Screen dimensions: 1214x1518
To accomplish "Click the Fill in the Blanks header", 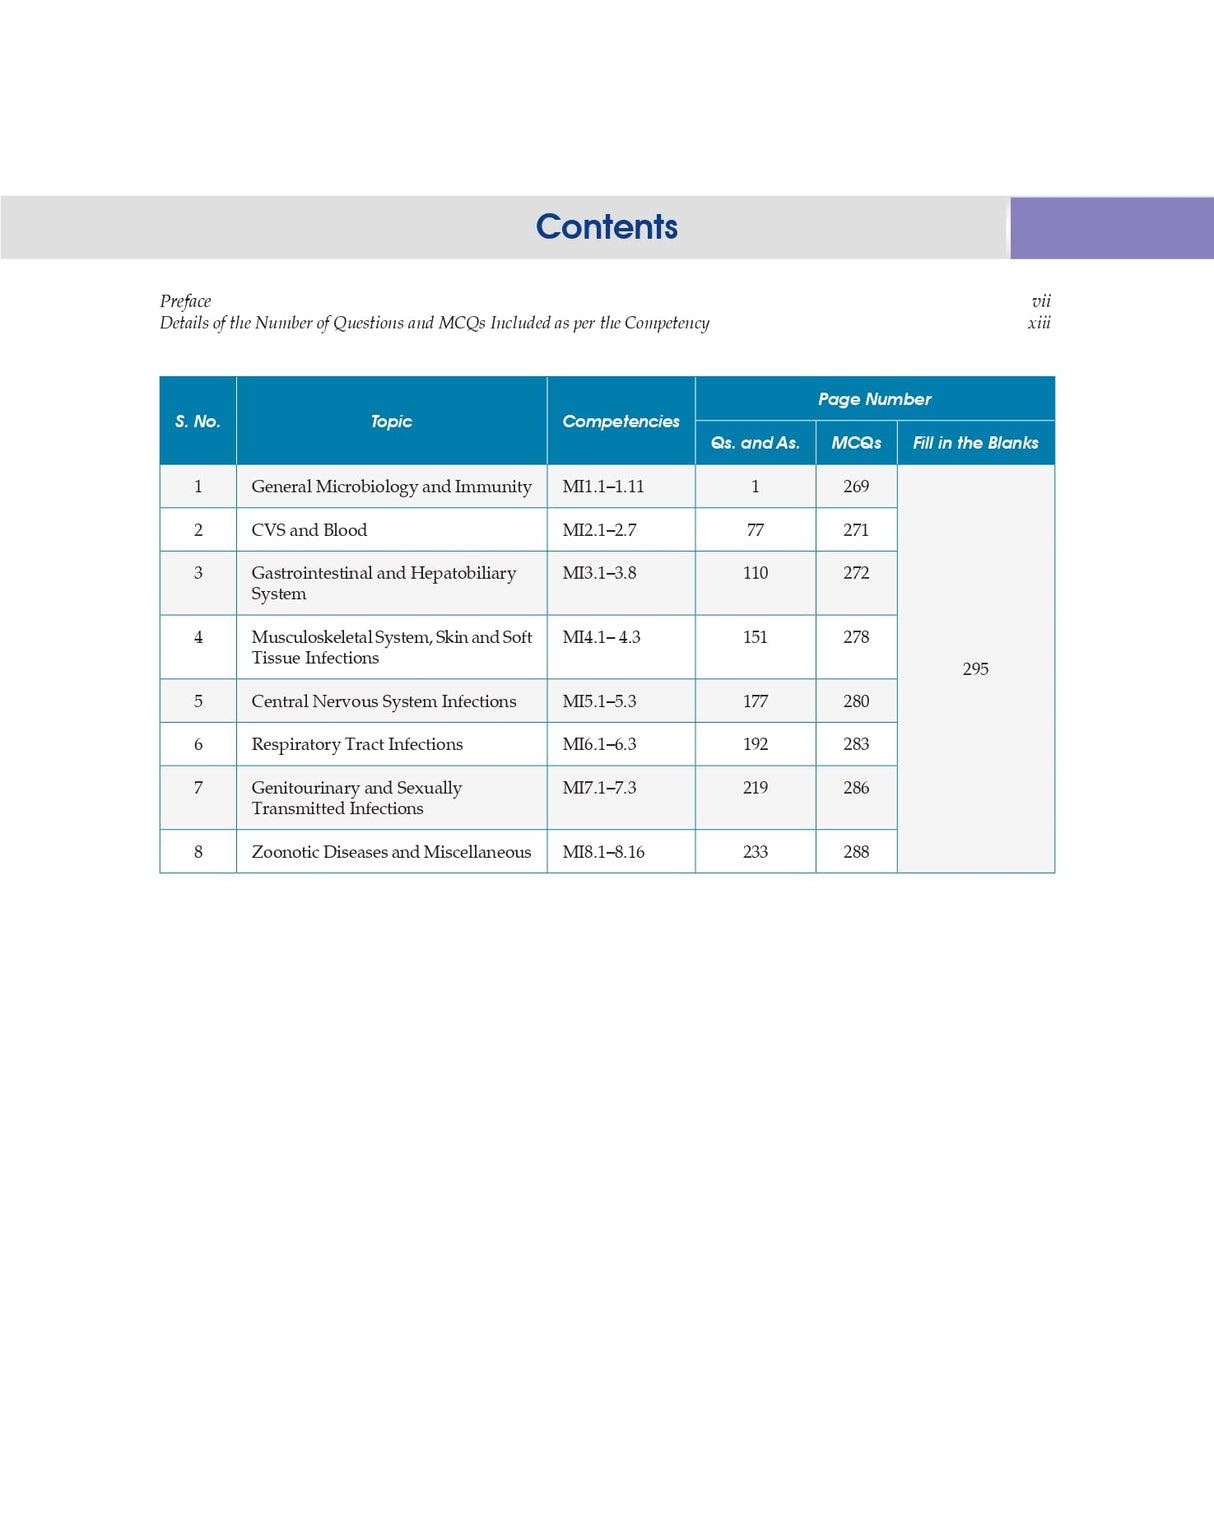I will (x=976, y=441).
